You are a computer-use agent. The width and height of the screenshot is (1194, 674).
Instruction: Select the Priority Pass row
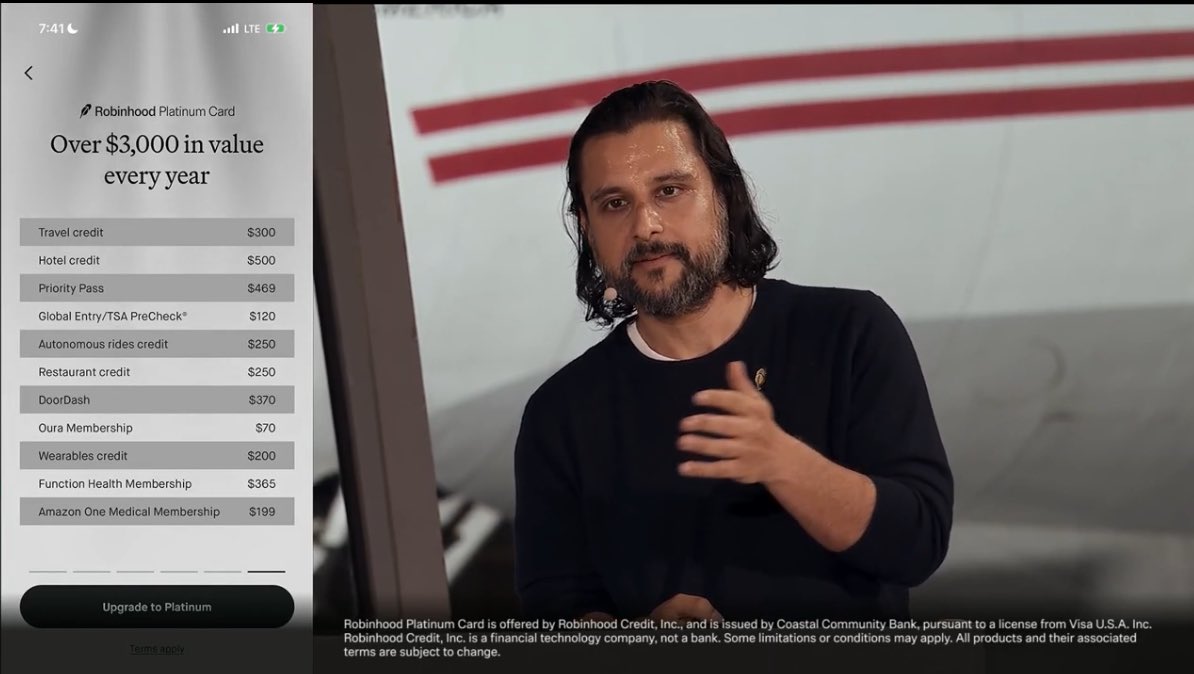click(x=157, y=288)
